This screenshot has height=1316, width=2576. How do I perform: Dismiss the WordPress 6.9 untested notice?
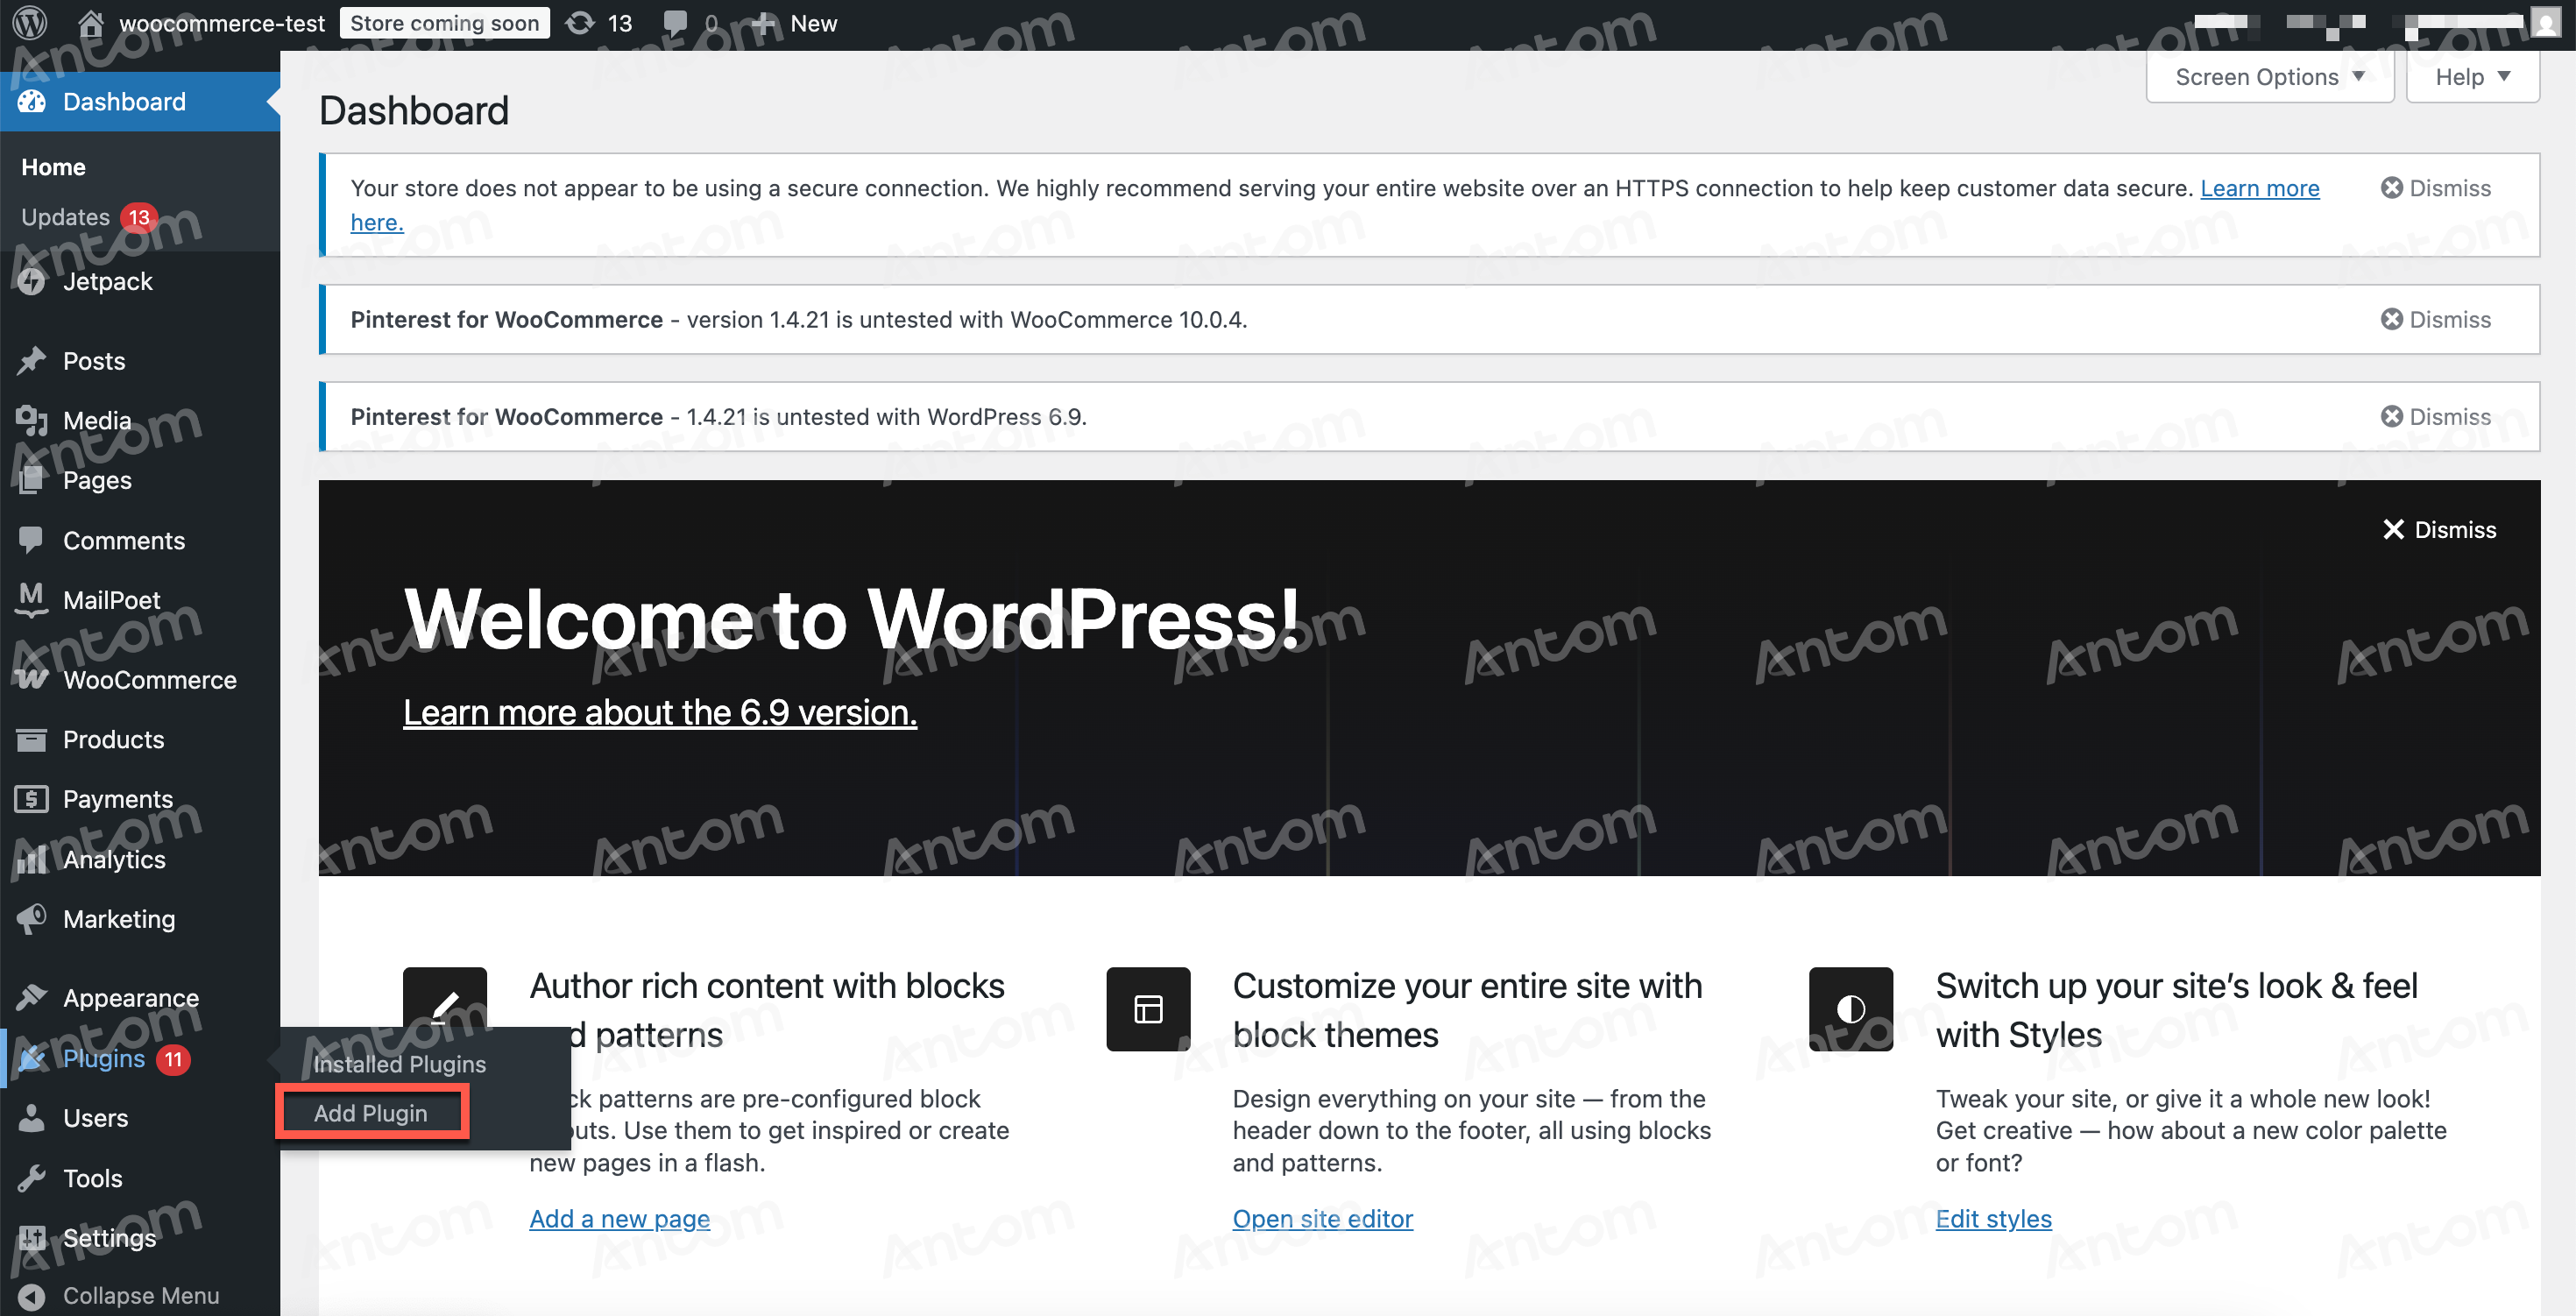point(2436,416)
